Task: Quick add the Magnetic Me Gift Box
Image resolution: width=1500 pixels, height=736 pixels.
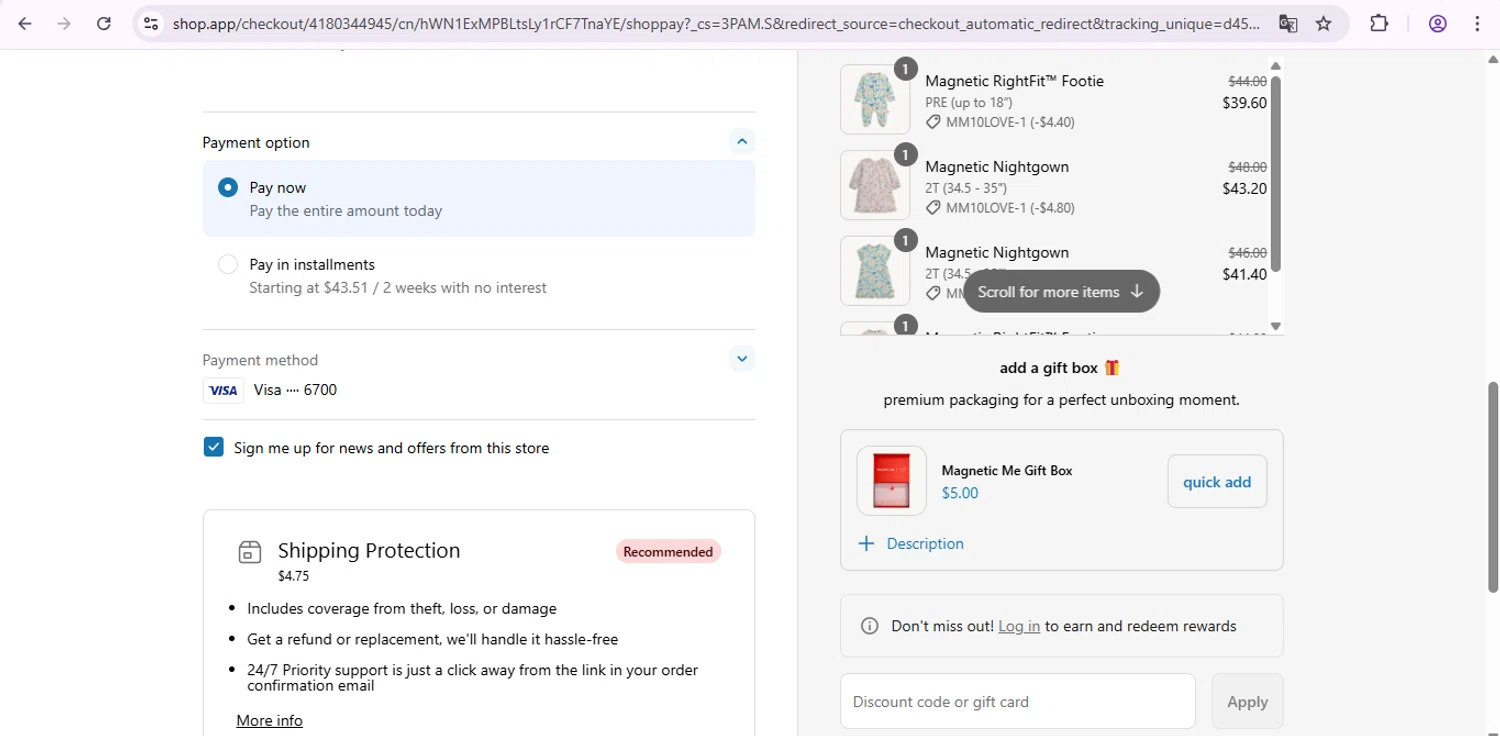Action: pos(1217,482)
